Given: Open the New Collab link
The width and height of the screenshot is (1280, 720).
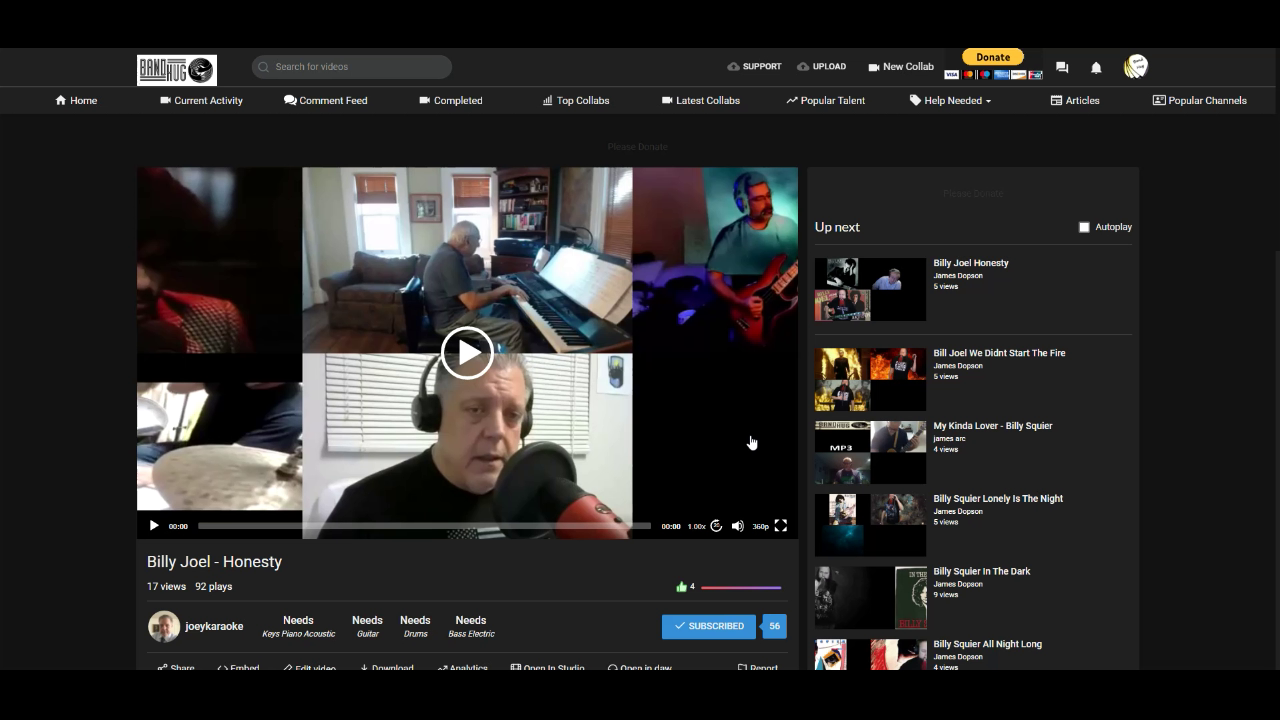Looking at the screenshot, I should pos(901,67).
